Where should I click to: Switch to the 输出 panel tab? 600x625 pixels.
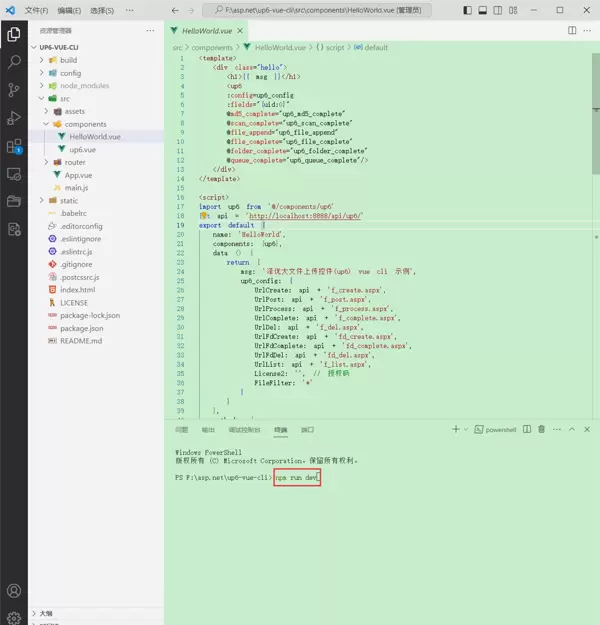pos(208,429)
